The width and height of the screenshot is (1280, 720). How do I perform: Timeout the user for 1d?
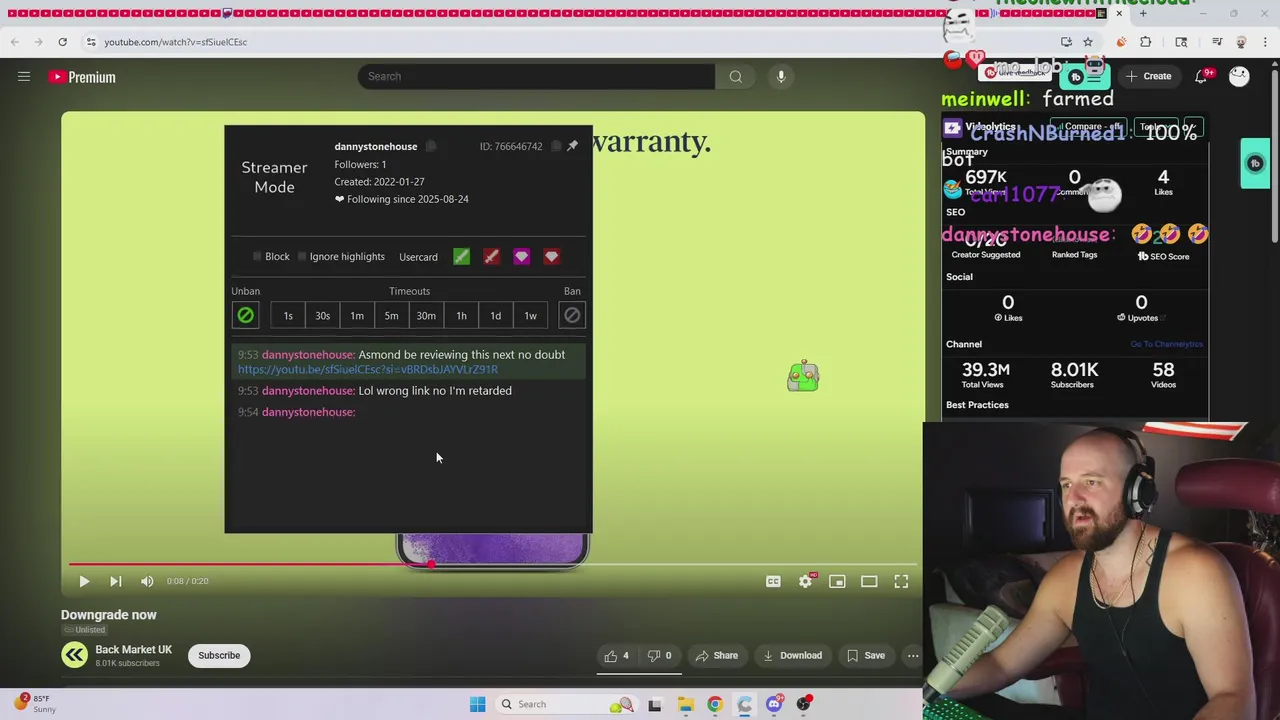495,316
